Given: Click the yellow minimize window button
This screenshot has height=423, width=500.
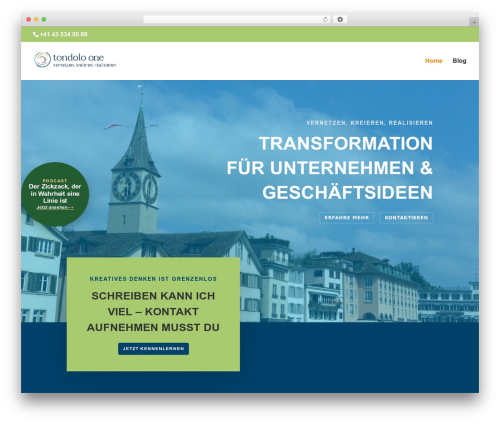Looking at the screenshot, I should pos(36,20).
